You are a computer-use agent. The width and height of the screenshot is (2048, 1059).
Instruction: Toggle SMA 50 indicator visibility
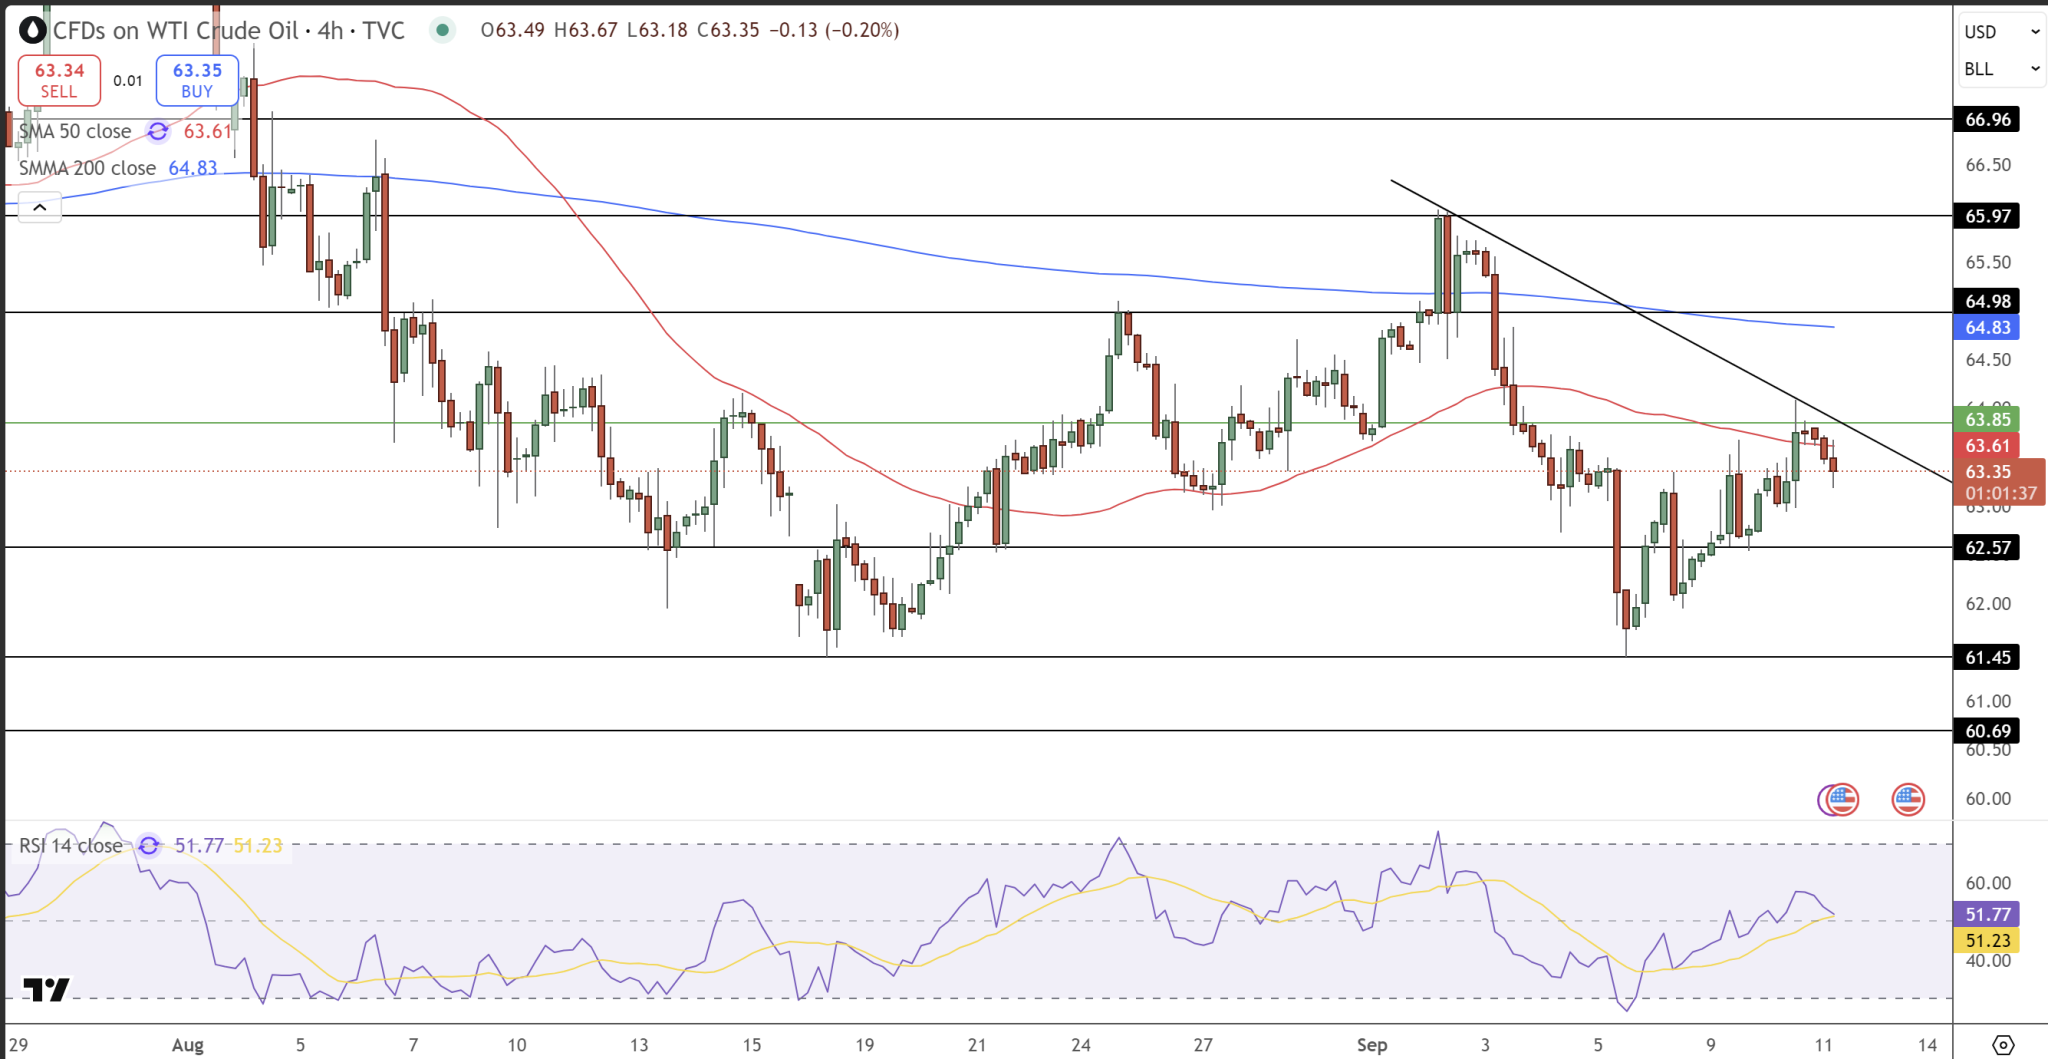[x=75, y=131]
